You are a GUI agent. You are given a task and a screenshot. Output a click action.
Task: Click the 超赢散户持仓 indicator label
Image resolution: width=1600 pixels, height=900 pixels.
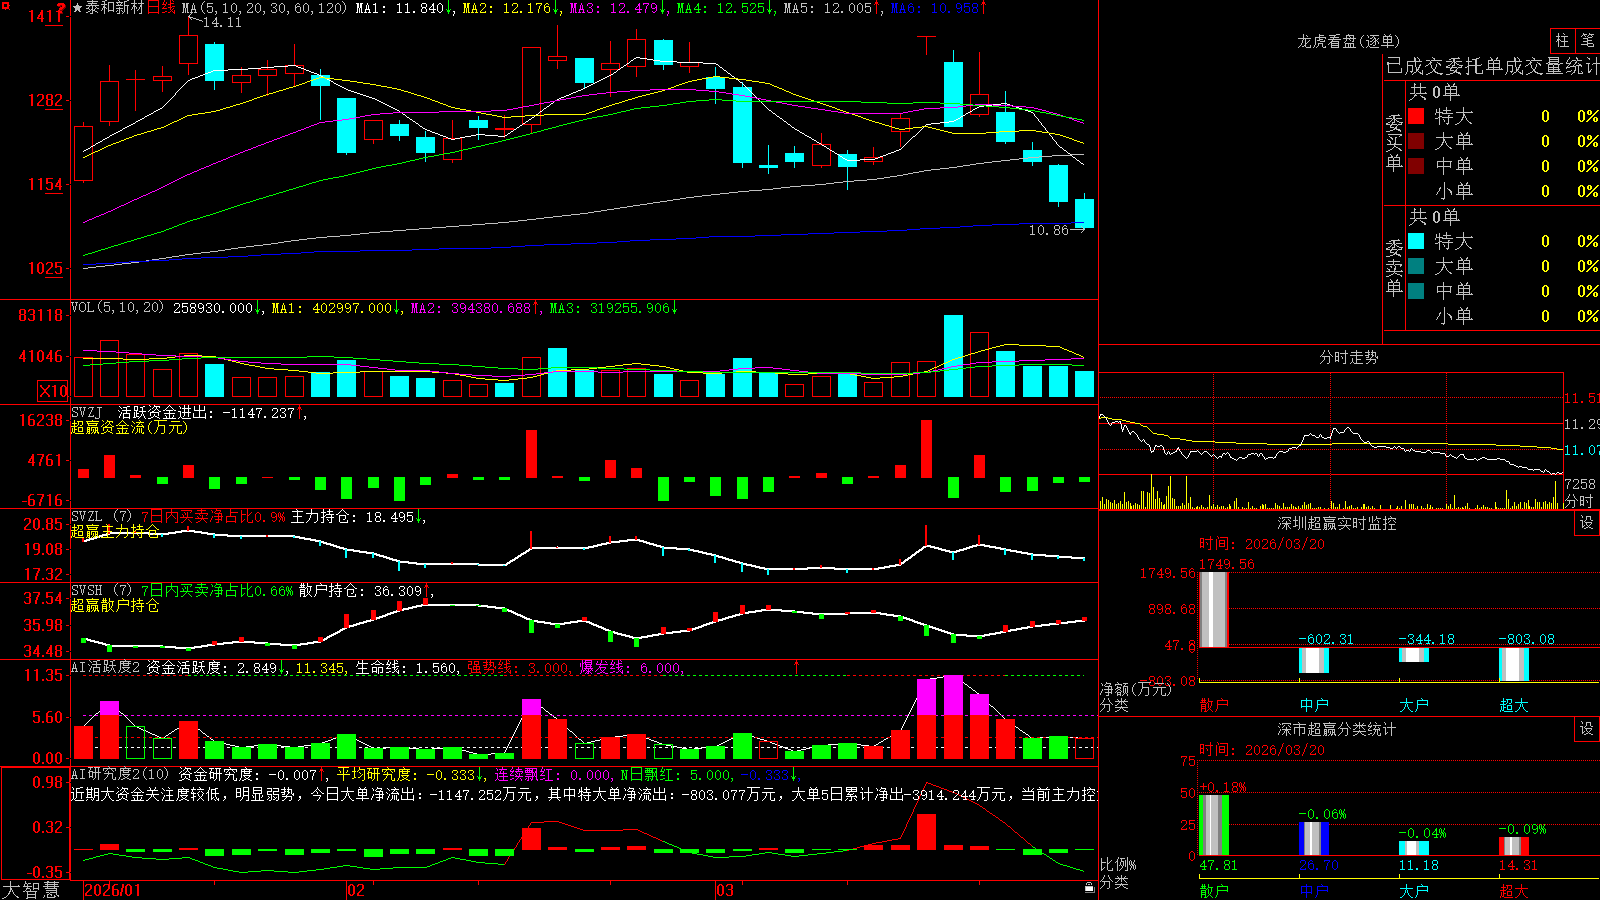point(115,605)
